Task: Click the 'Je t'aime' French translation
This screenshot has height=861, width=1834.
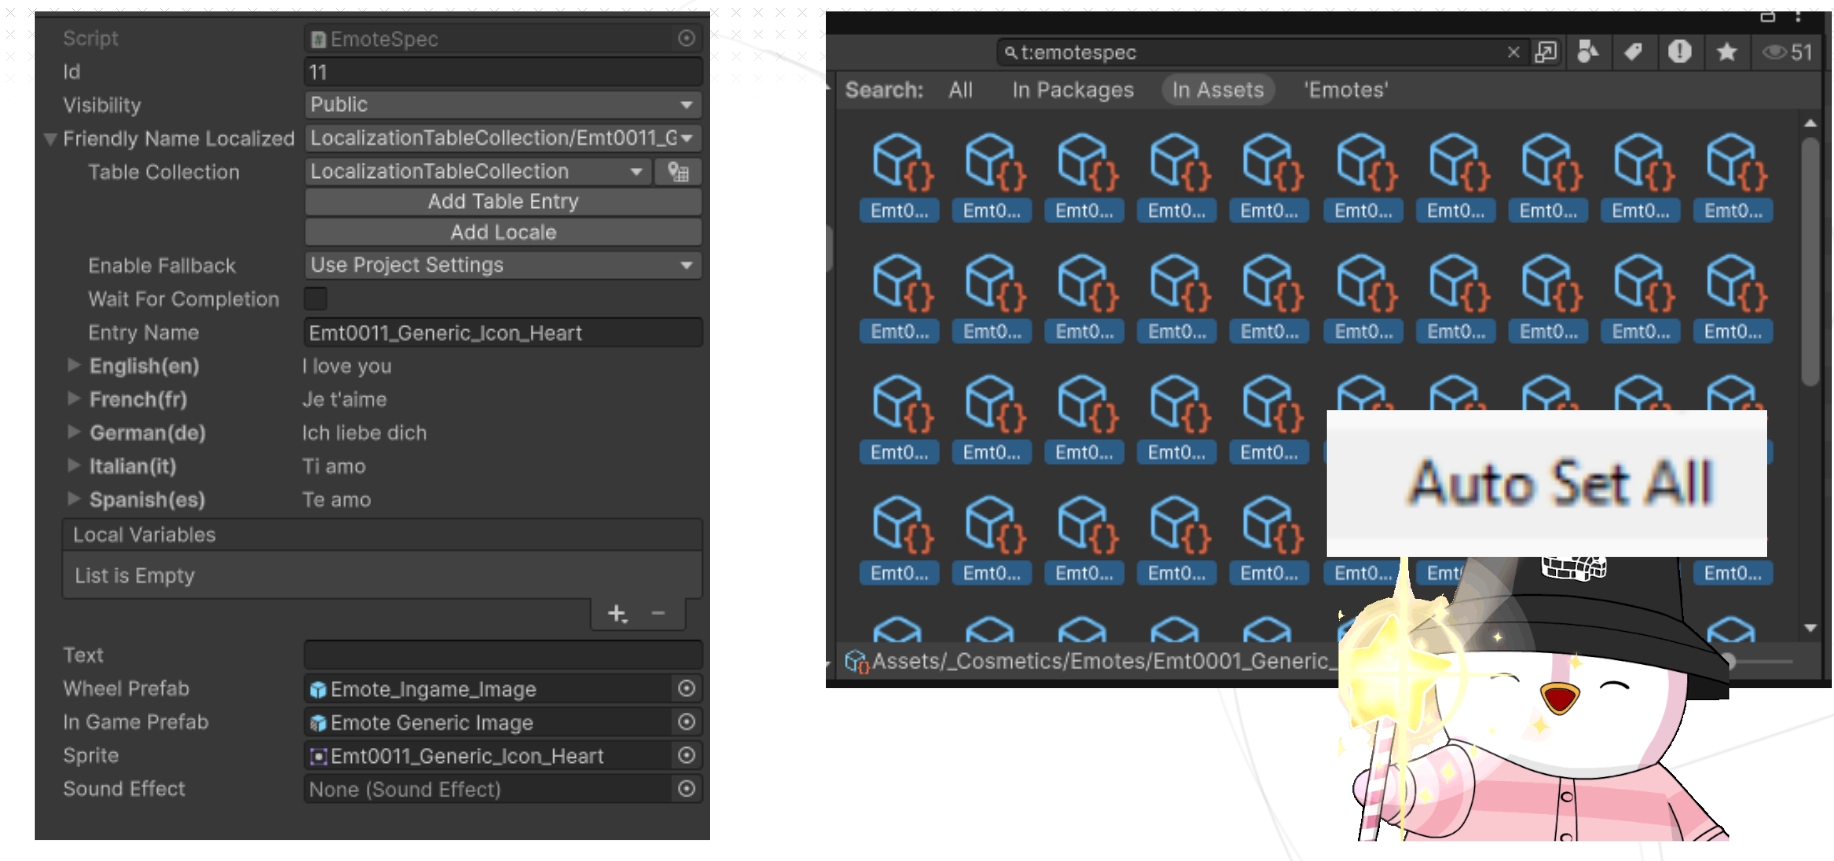Action: pos(344,399)
